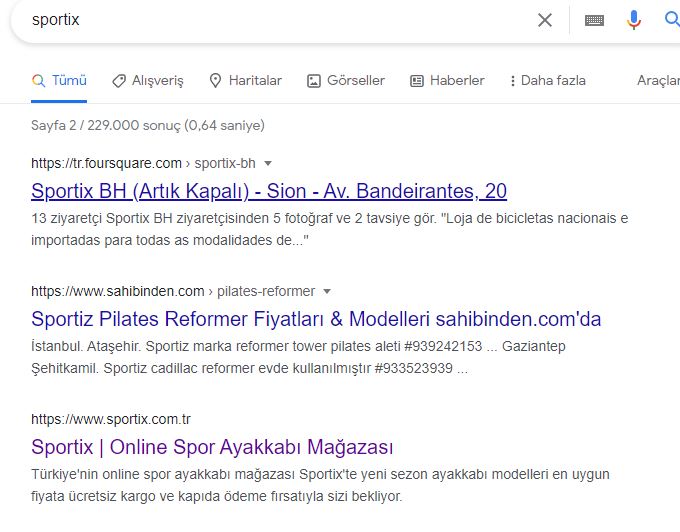Screen dimensions: 680x532
Task: Click the magnifier search button
Action: coord(672,20)
